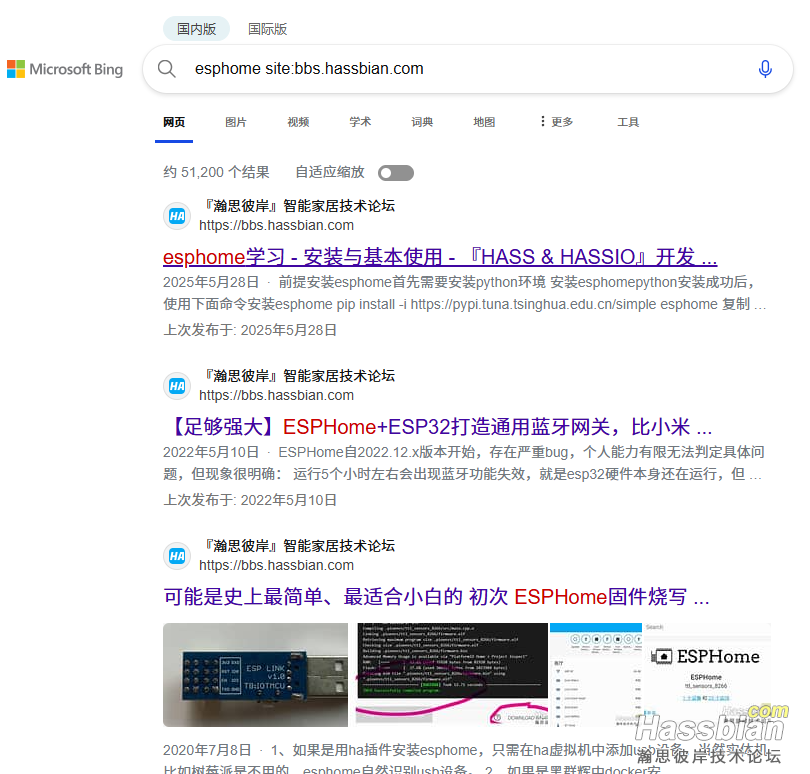Click HA favicon of ESPHome固件烧写 result
This screenshot has width=810, height=774.
(177, 556)
